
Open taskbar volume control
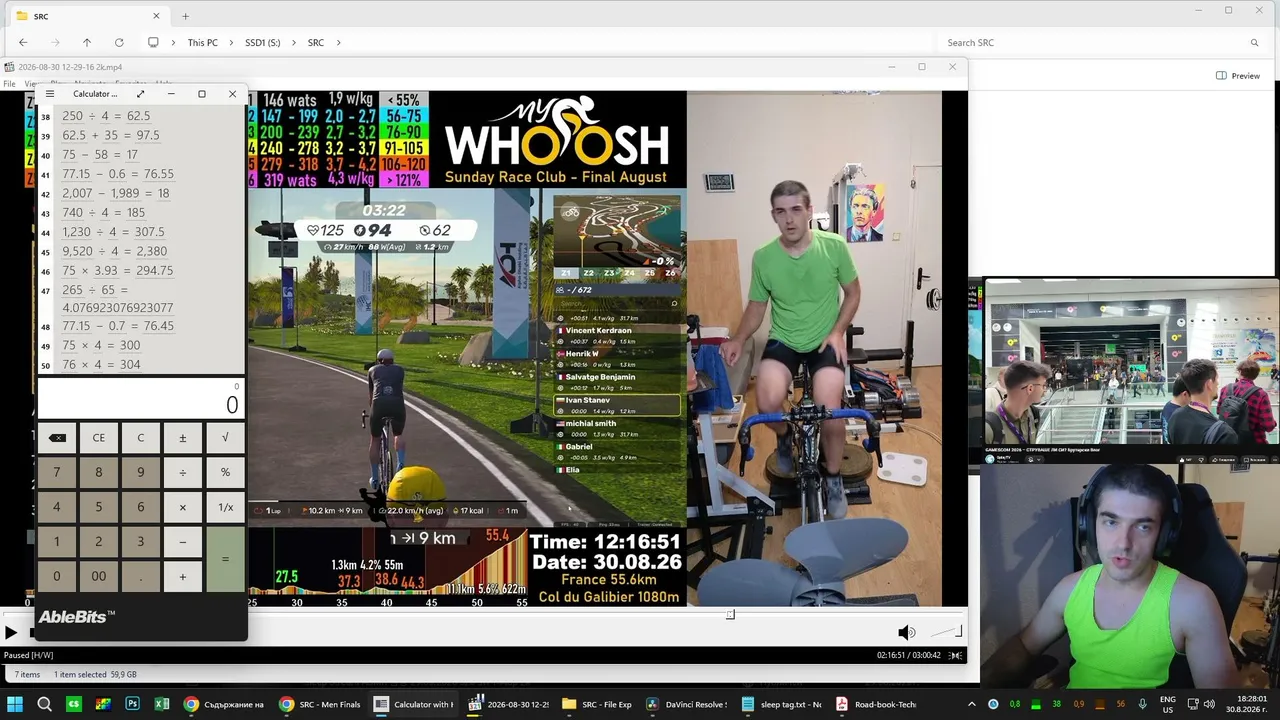1209,704
